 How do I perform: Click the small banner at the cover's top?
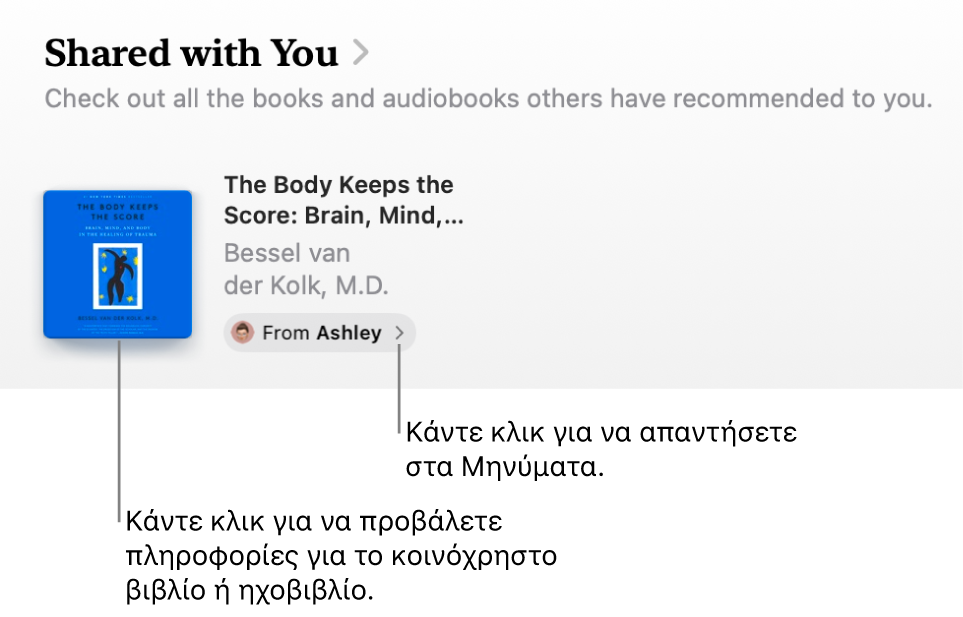(117, 197)
